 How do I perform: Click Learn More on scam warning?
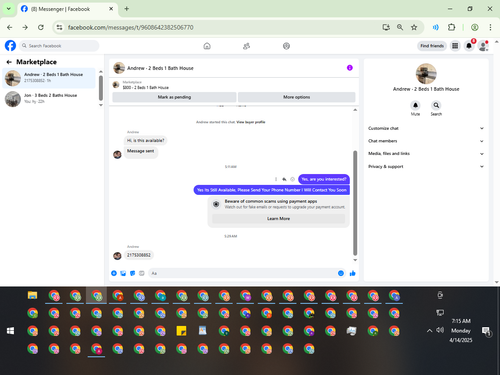pos(278,219)
